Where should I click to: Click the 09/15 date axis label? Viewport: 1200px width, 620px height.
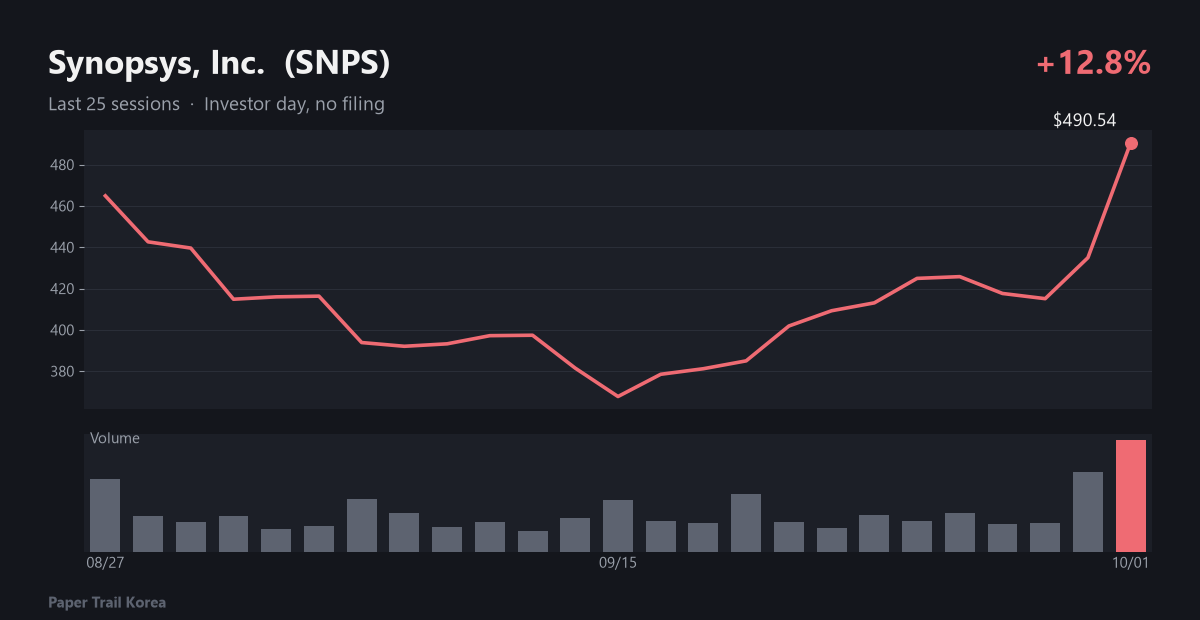[618, 563]
